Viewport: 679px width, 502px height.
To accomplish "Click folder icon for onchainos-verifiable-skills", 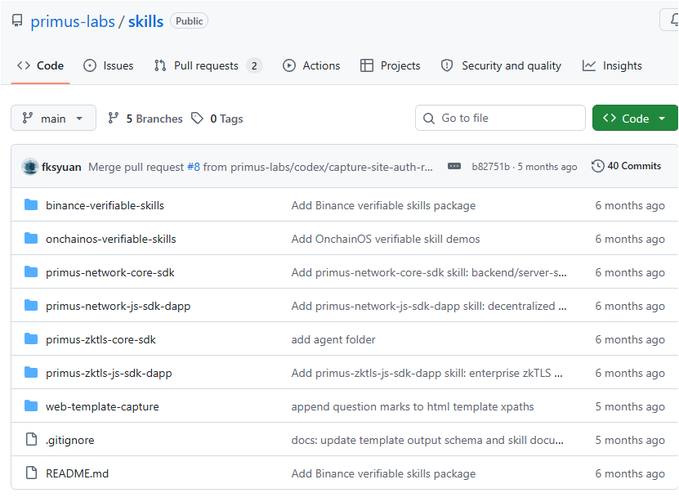I will pyautogui.click(x=31, y=238).
